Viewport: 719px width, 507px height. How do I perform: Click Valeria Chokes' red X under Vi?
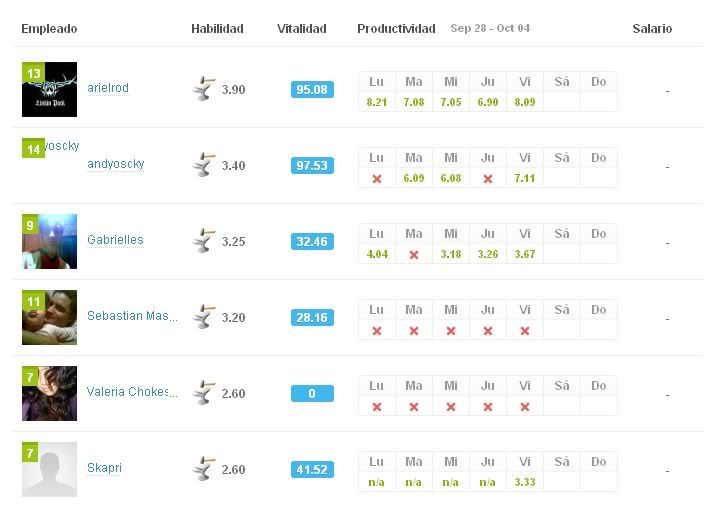point(525,407)
